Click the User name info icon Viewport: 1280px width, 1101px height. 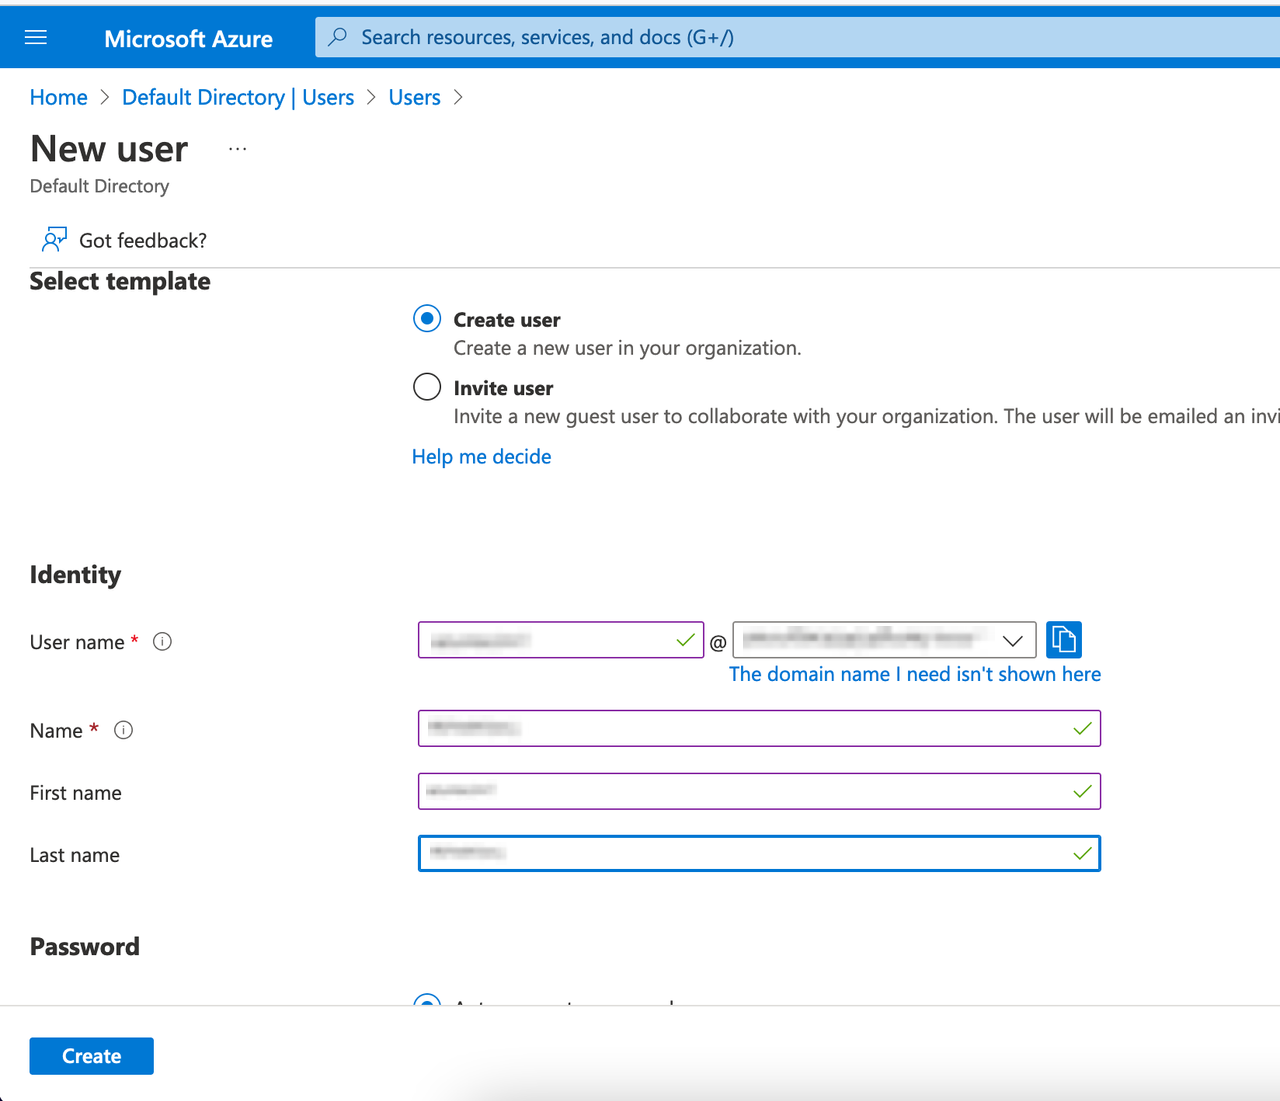coord(162,642)
